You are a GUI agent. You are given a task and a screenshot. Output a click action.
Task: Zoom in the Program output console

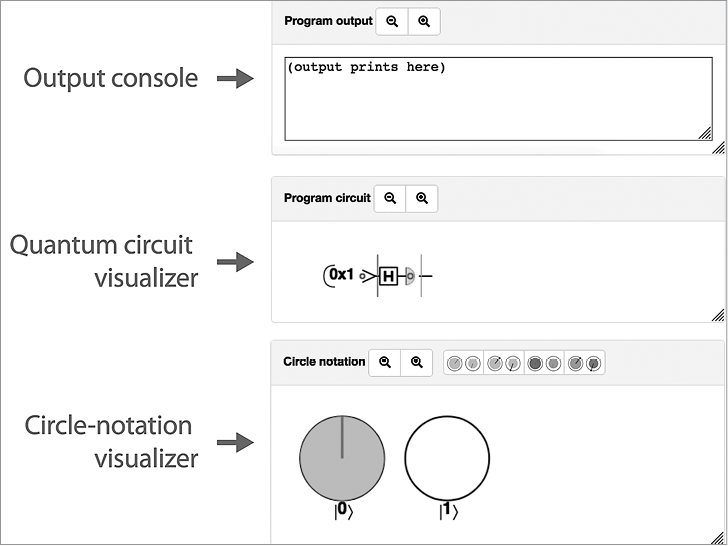[x=424, y=21]
